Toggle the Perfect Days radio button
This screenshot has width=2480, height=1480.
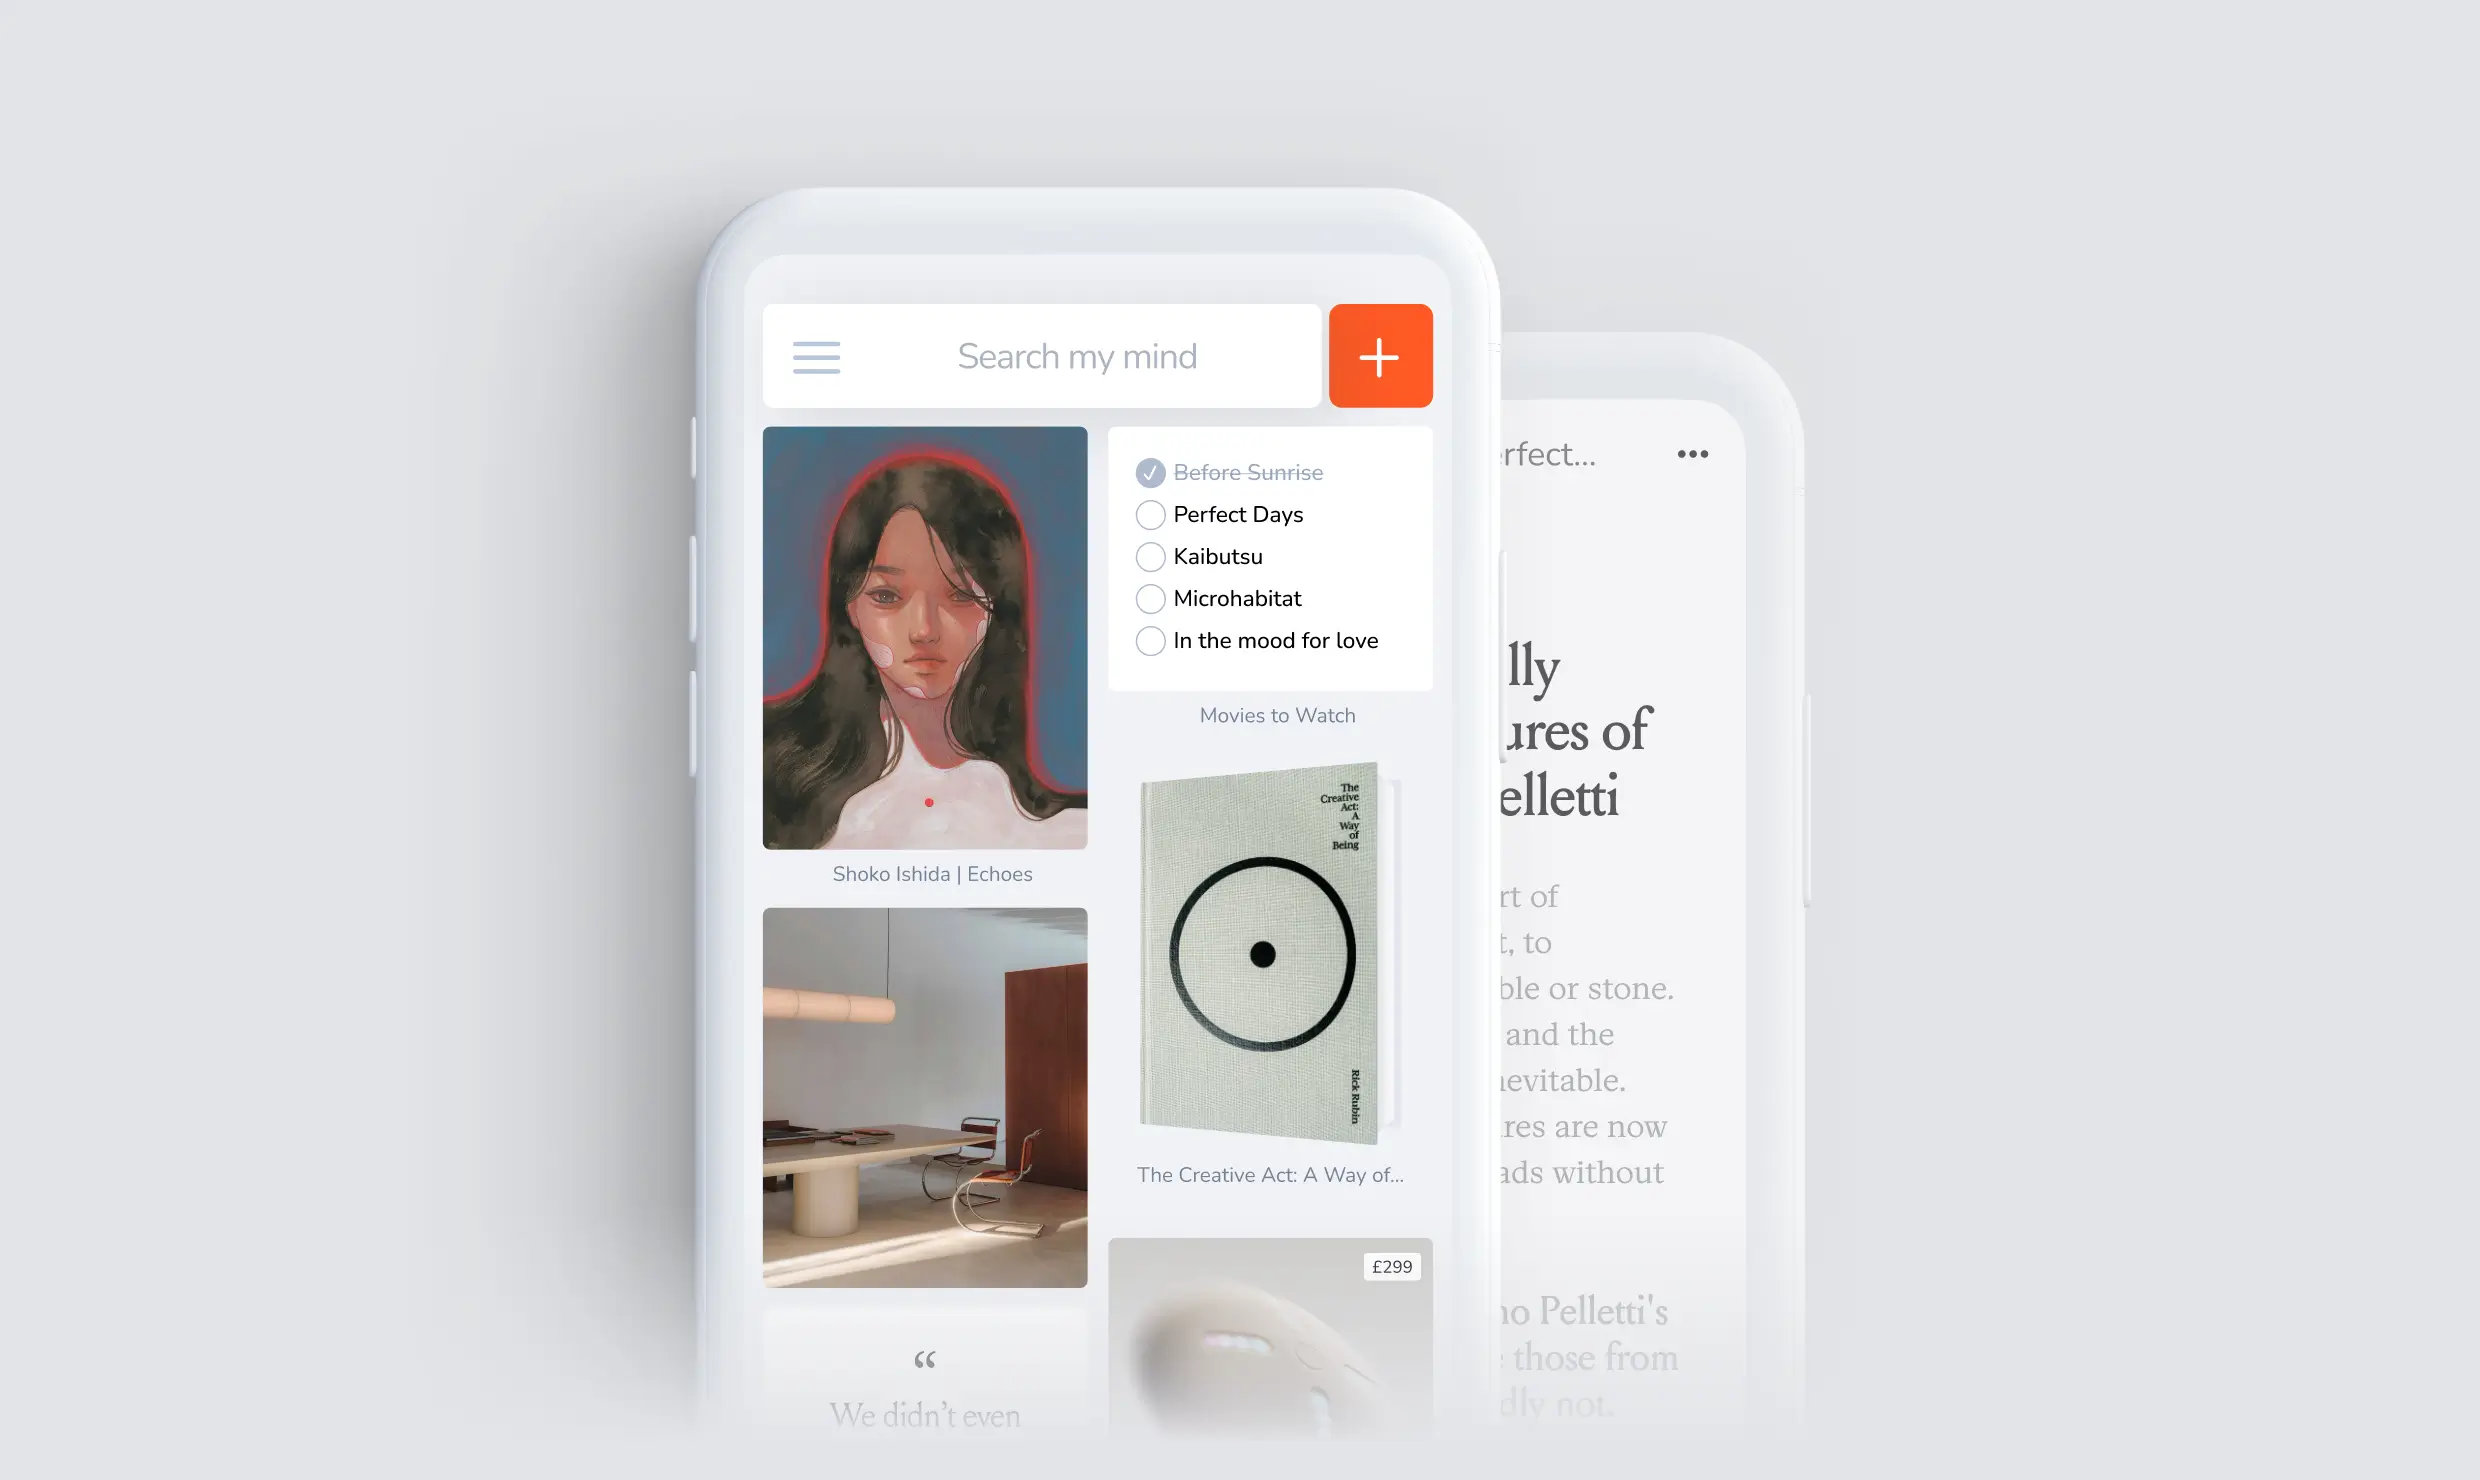(1150, 516)
